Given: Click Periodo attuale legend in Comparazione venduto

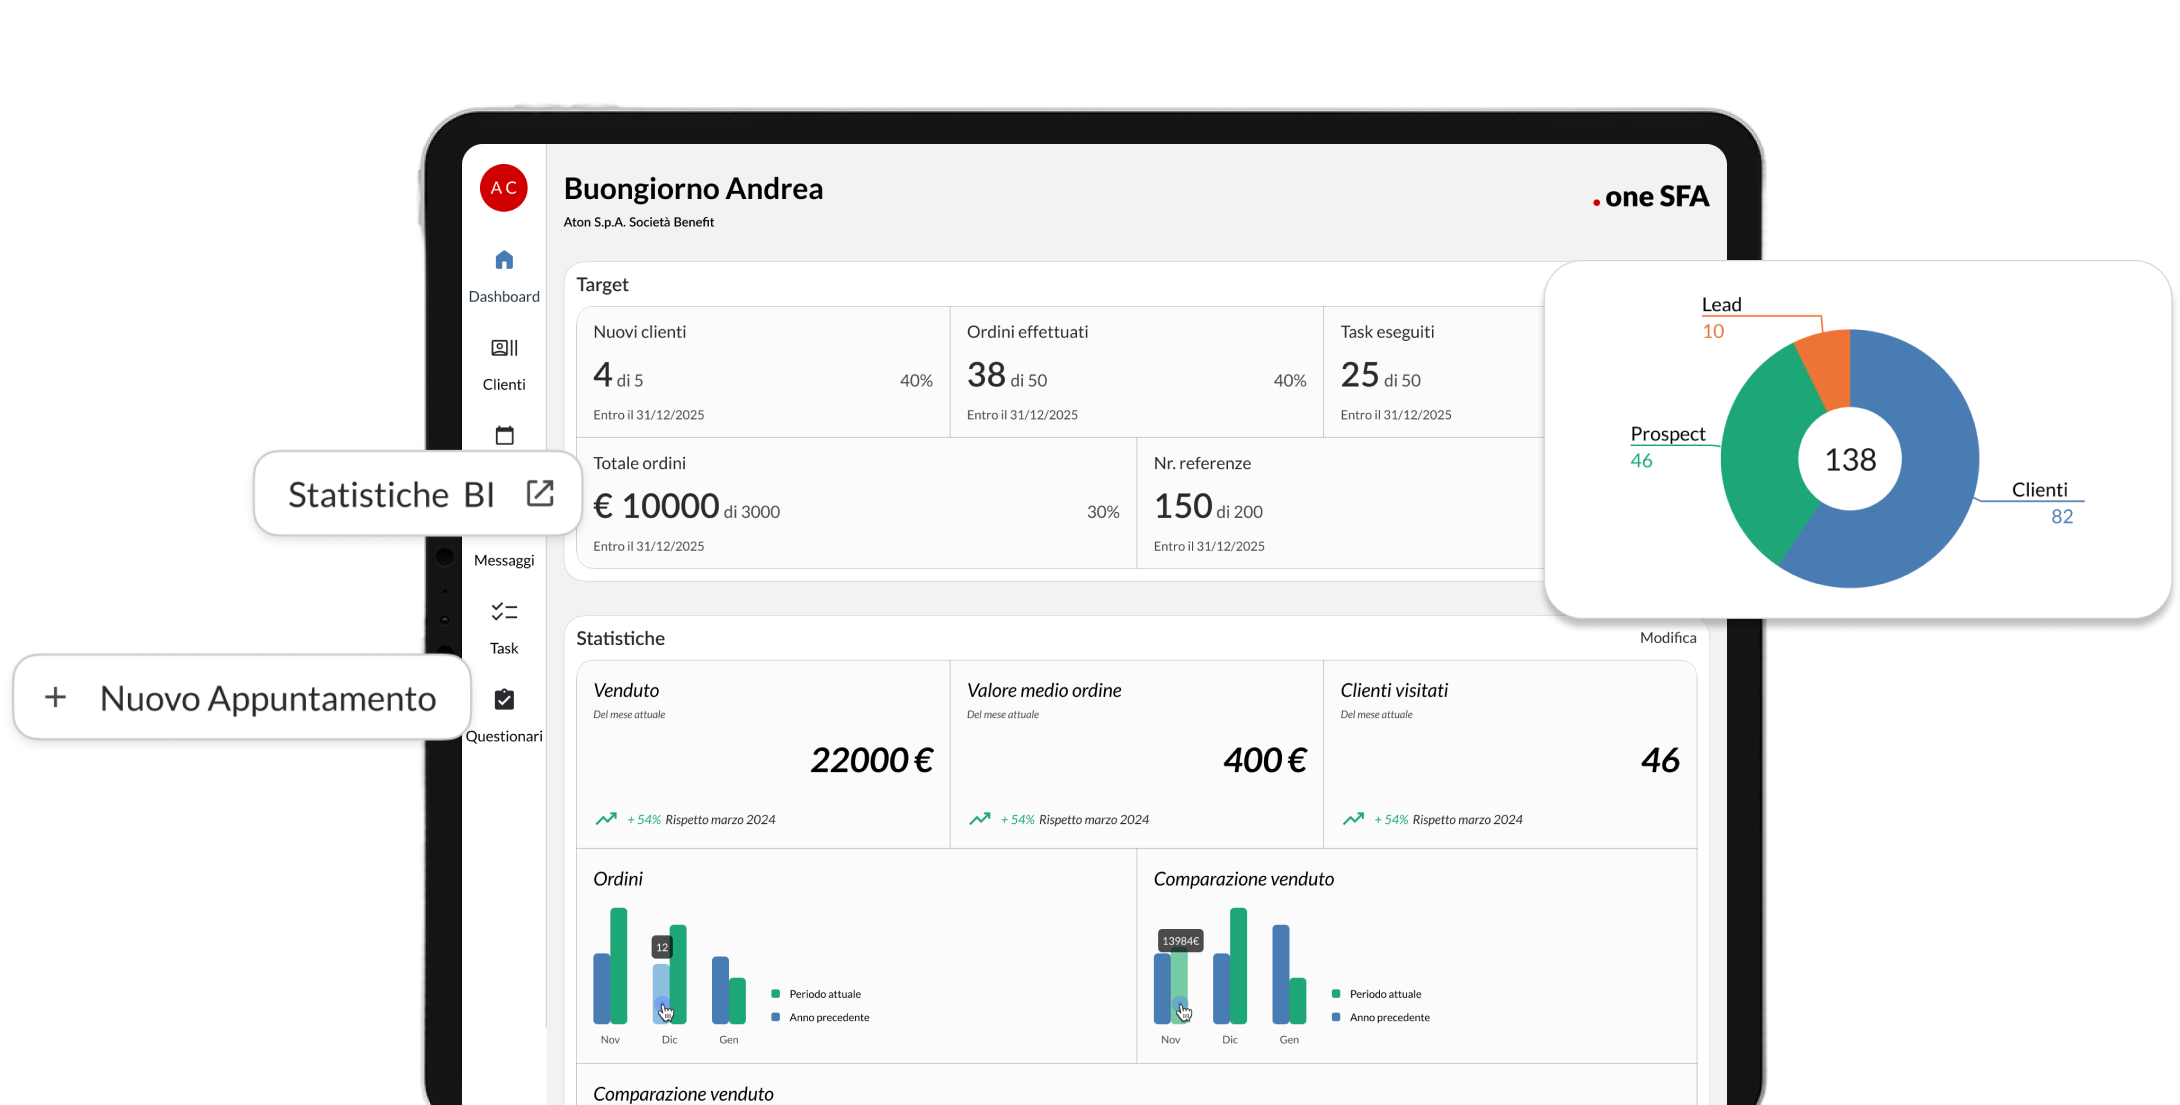Looking at the screenshot, I should [1376, 994].
